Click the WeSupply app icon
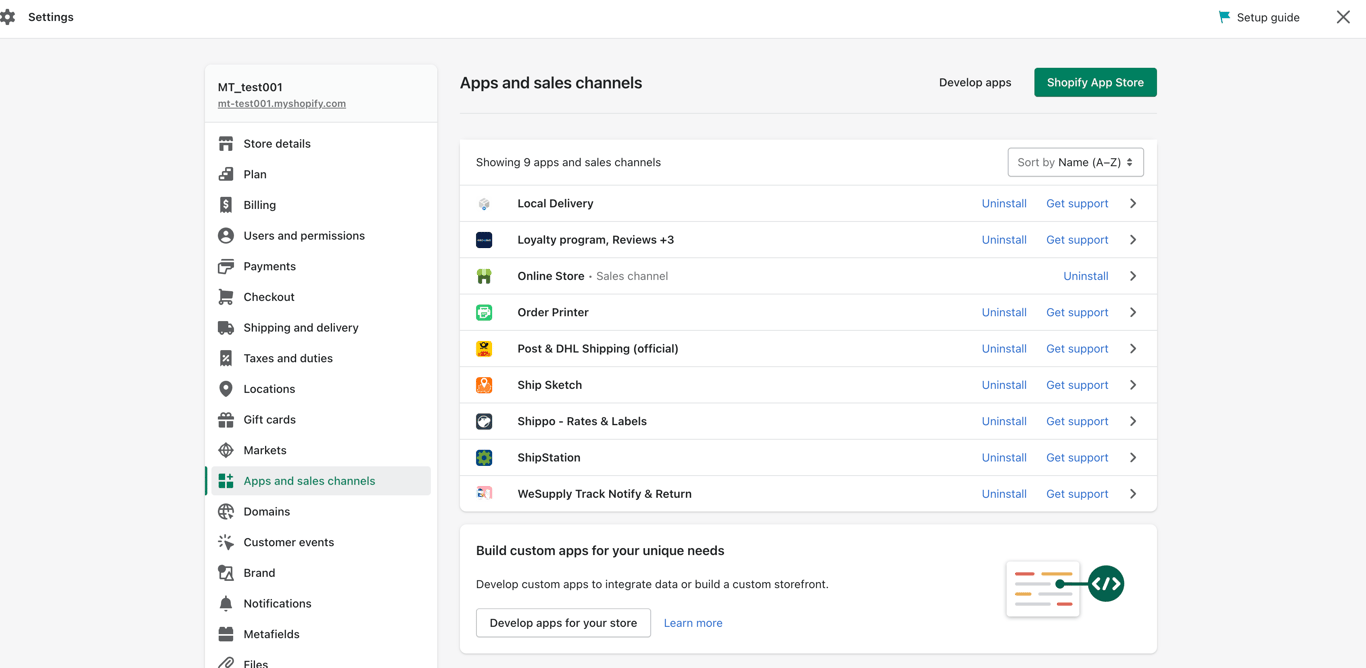 coord(484,494)
